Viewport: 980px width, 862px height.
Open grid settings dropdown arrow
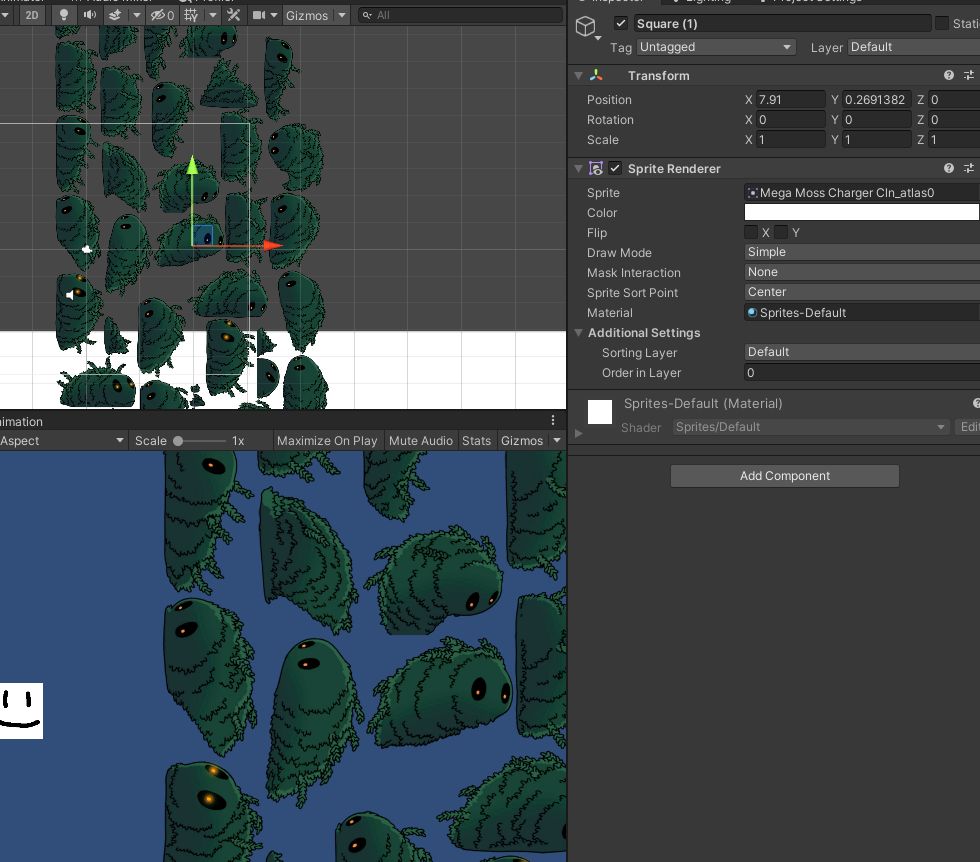(213, 15)
